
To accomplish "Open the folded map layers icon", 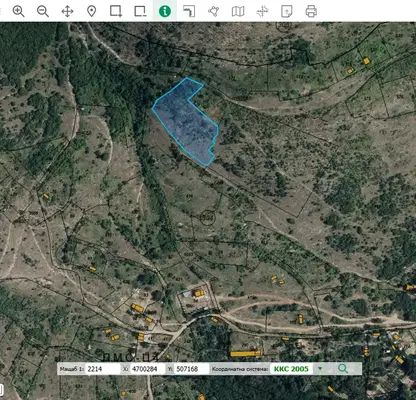I will coord(238,11).
